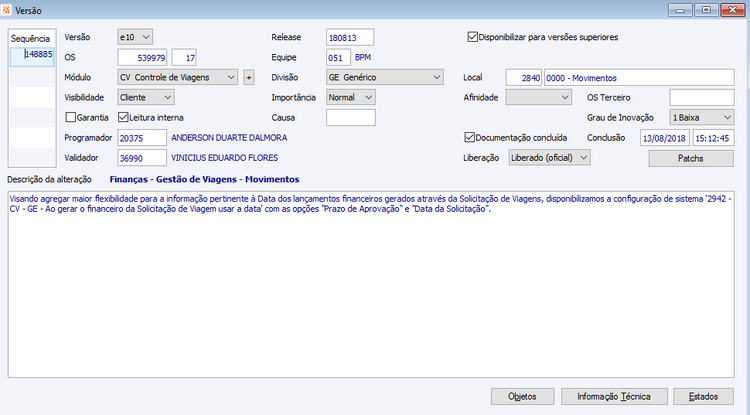Viewport: 750px width, 415px height.
Task: Click the plus button beside Módulo
Action: (249, 77)
